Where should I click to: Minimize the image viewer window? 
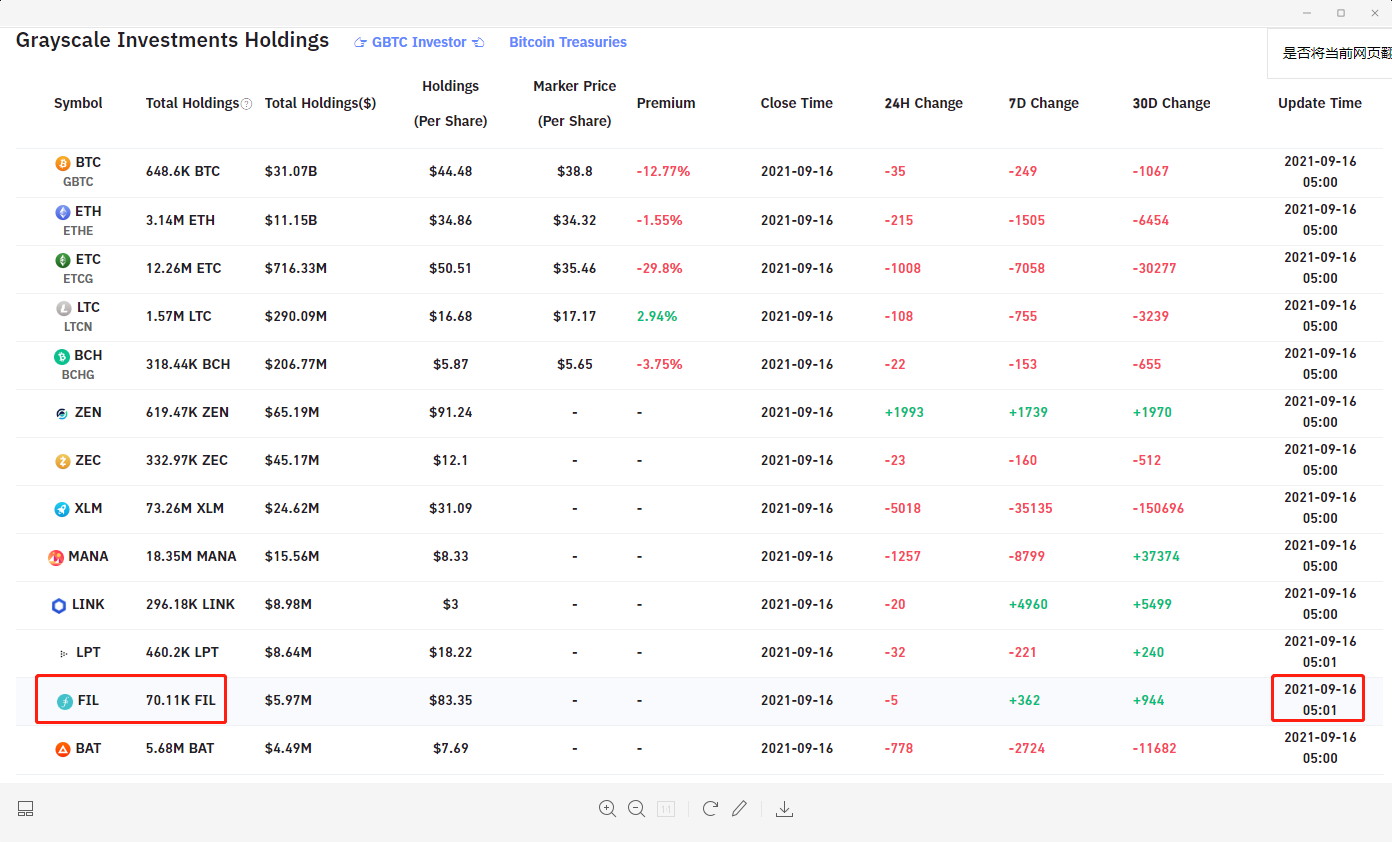click(x=1307, y=13)
